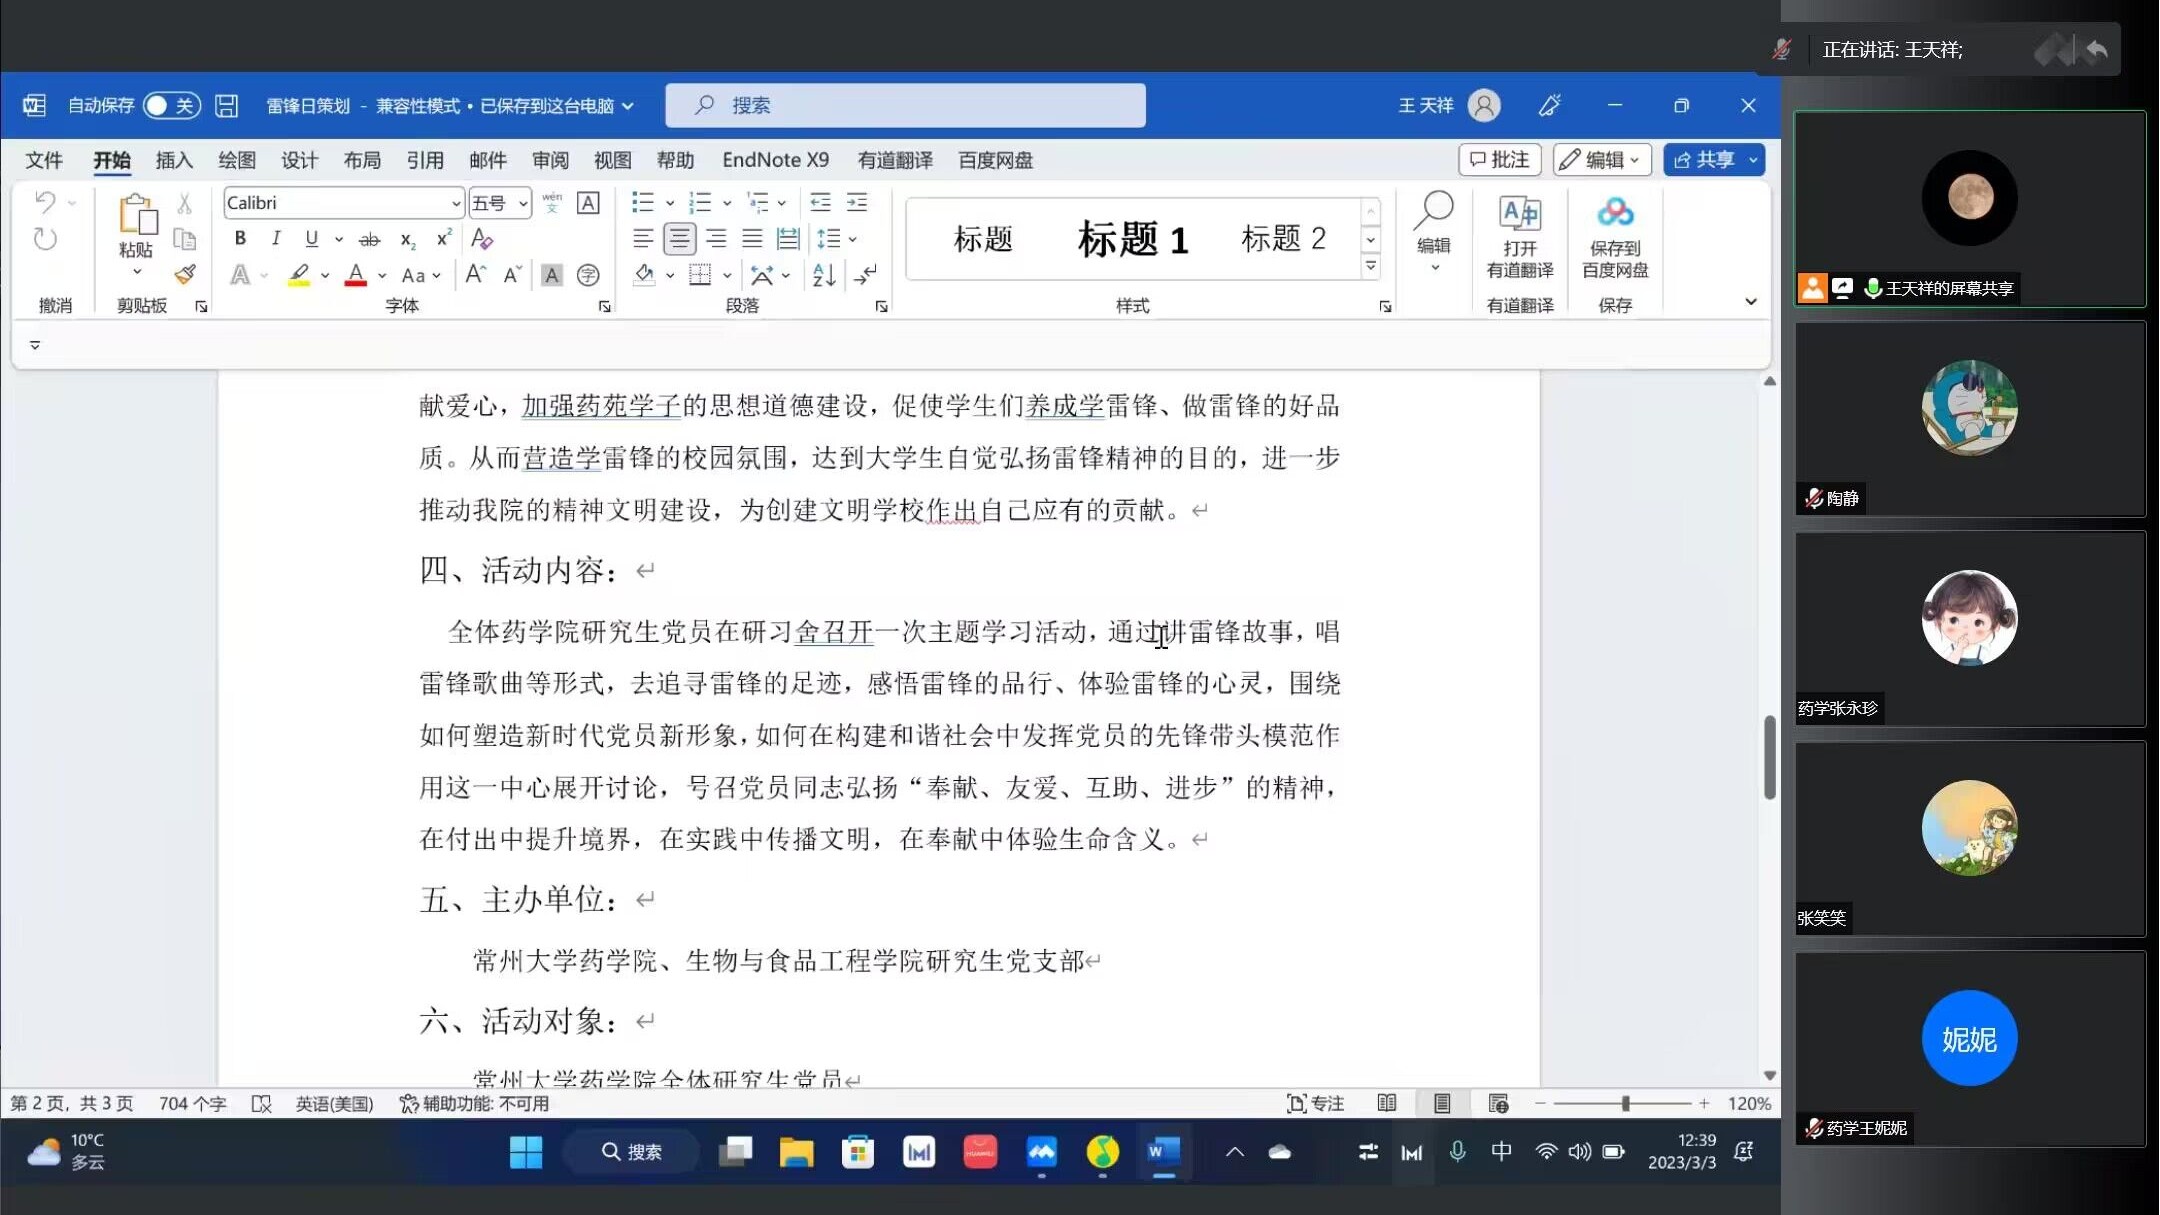Open the Share button dropdown arrow
Image resolution: width=2160 pixels, height=1215 pixels.
(x=1753, y=160)
